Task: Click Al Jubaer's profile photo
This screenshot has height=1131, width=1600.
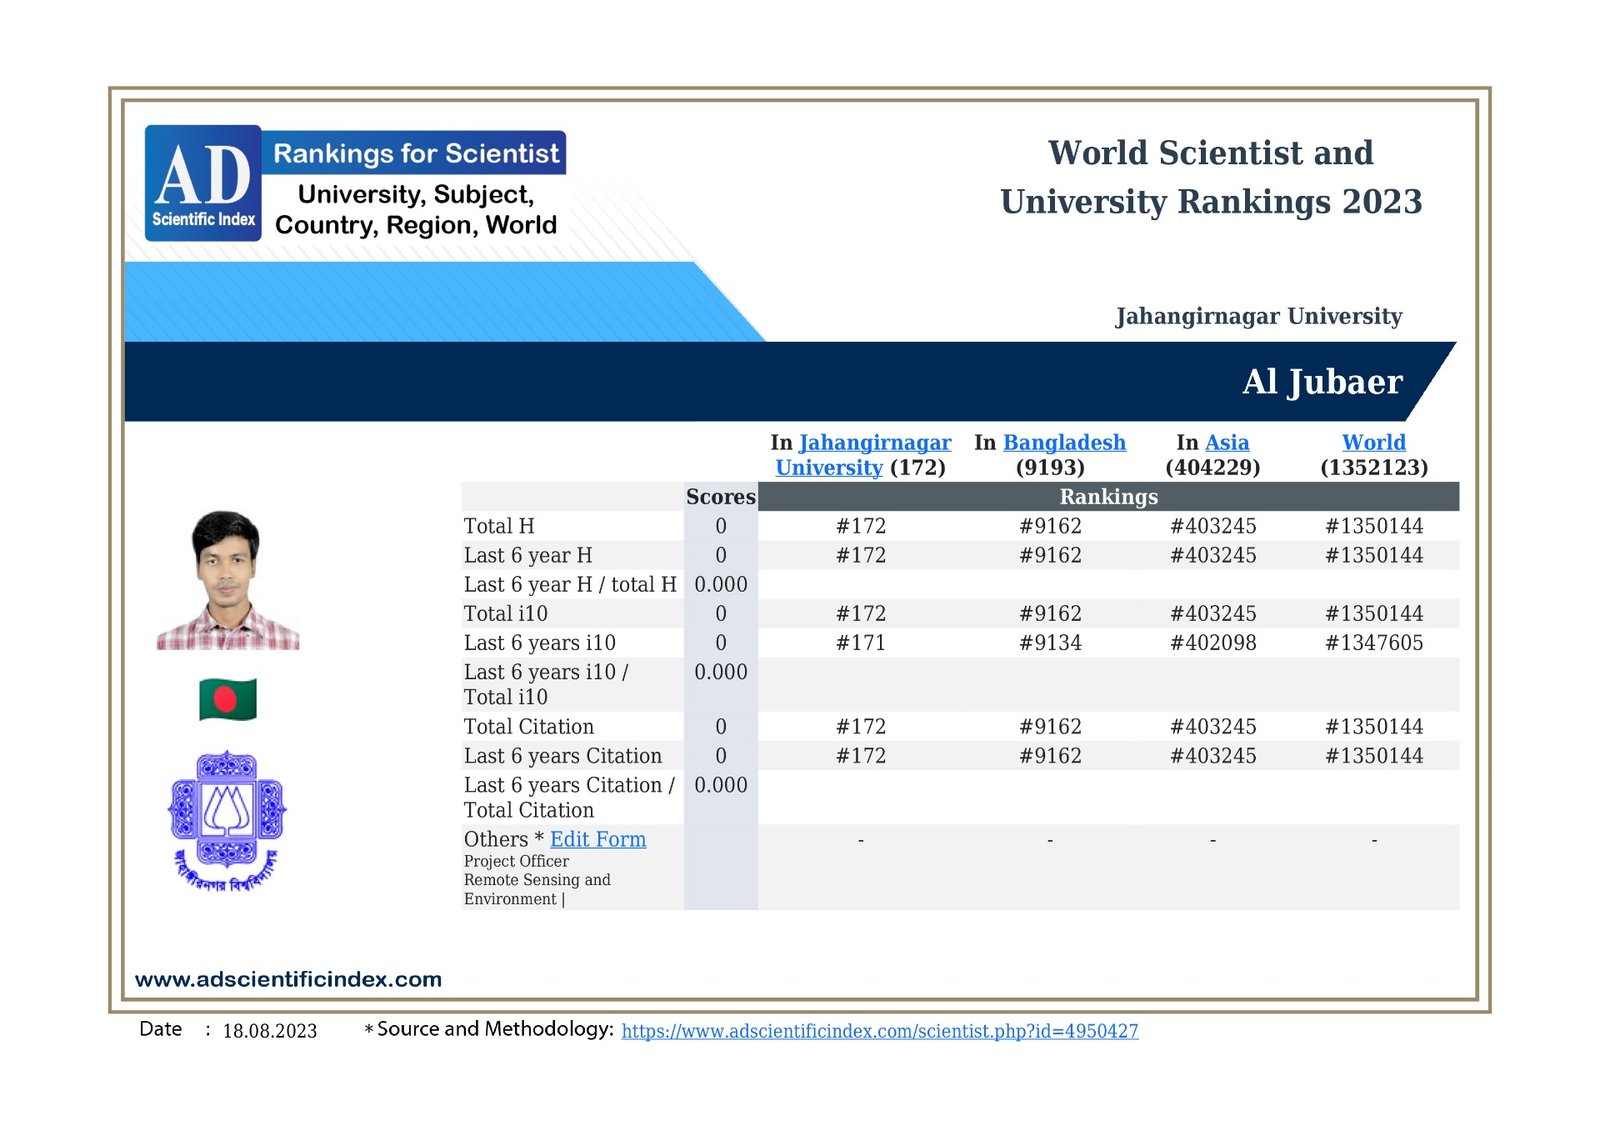Action: pos(228,580)
